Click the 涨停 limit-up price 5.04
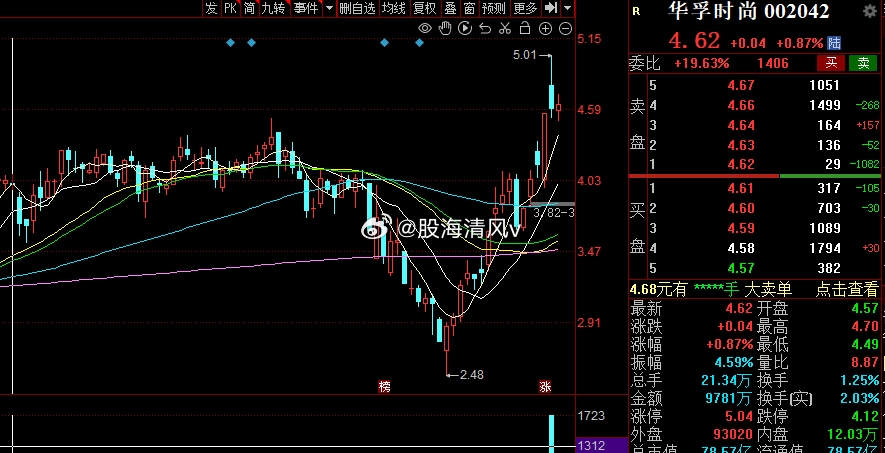Image resolution: width=885 pixels, height=453 pixels. 739,417
